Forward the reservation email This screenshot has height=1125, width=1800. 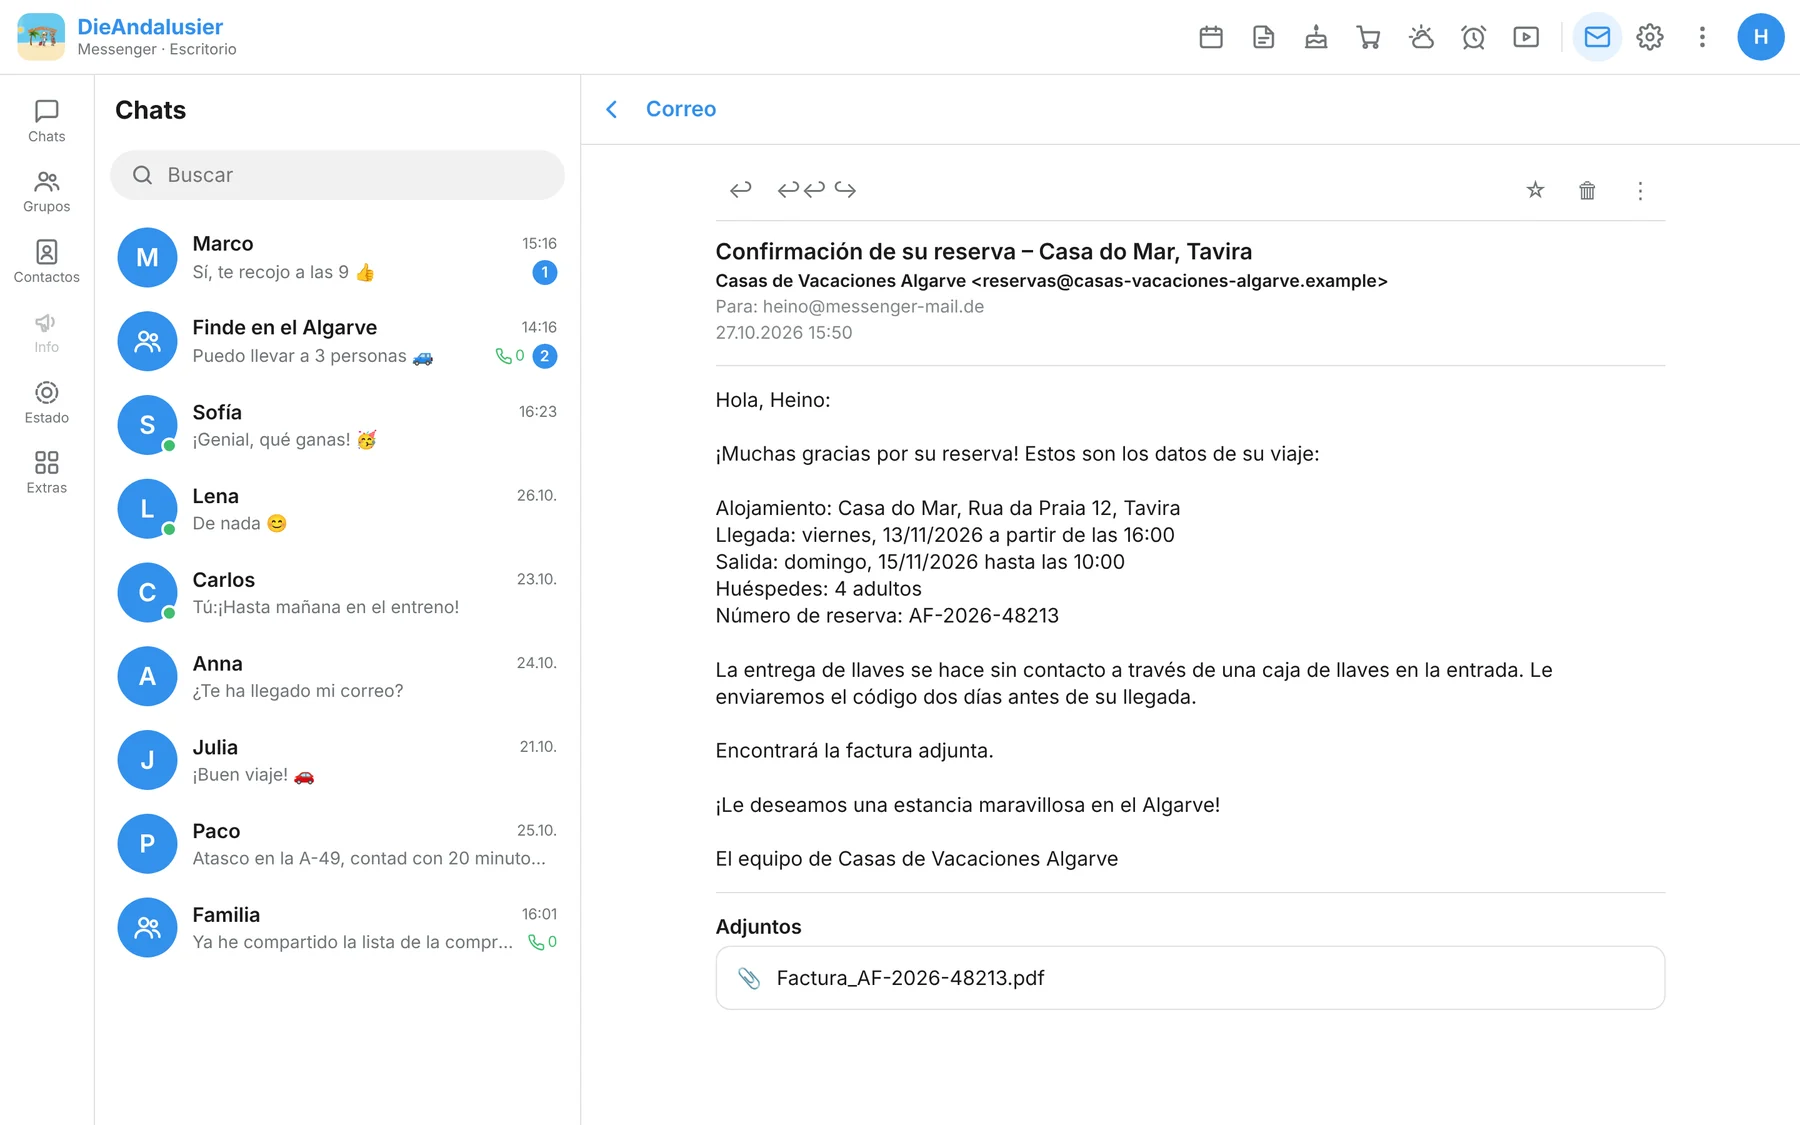point(846,189)
